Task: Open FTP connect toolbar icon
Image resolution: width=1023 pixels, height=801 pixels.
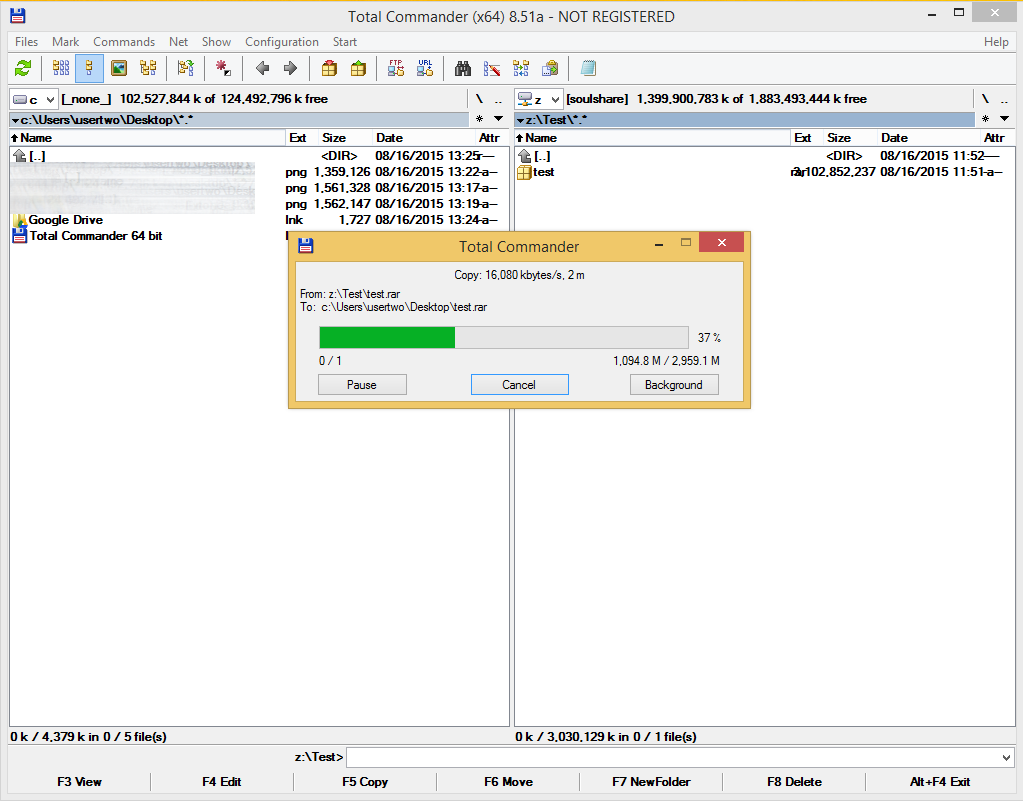Action: coord(396,68)
